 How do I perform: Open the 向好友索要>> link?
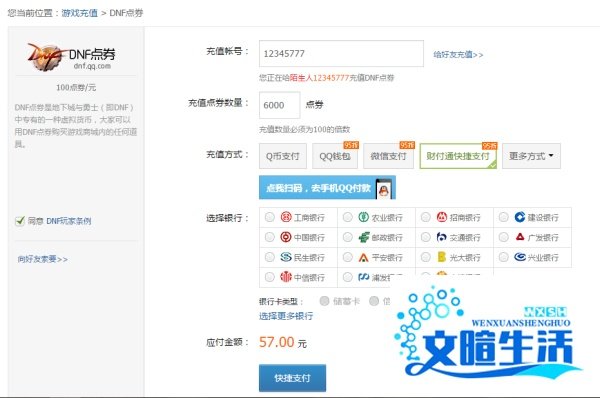42,259
